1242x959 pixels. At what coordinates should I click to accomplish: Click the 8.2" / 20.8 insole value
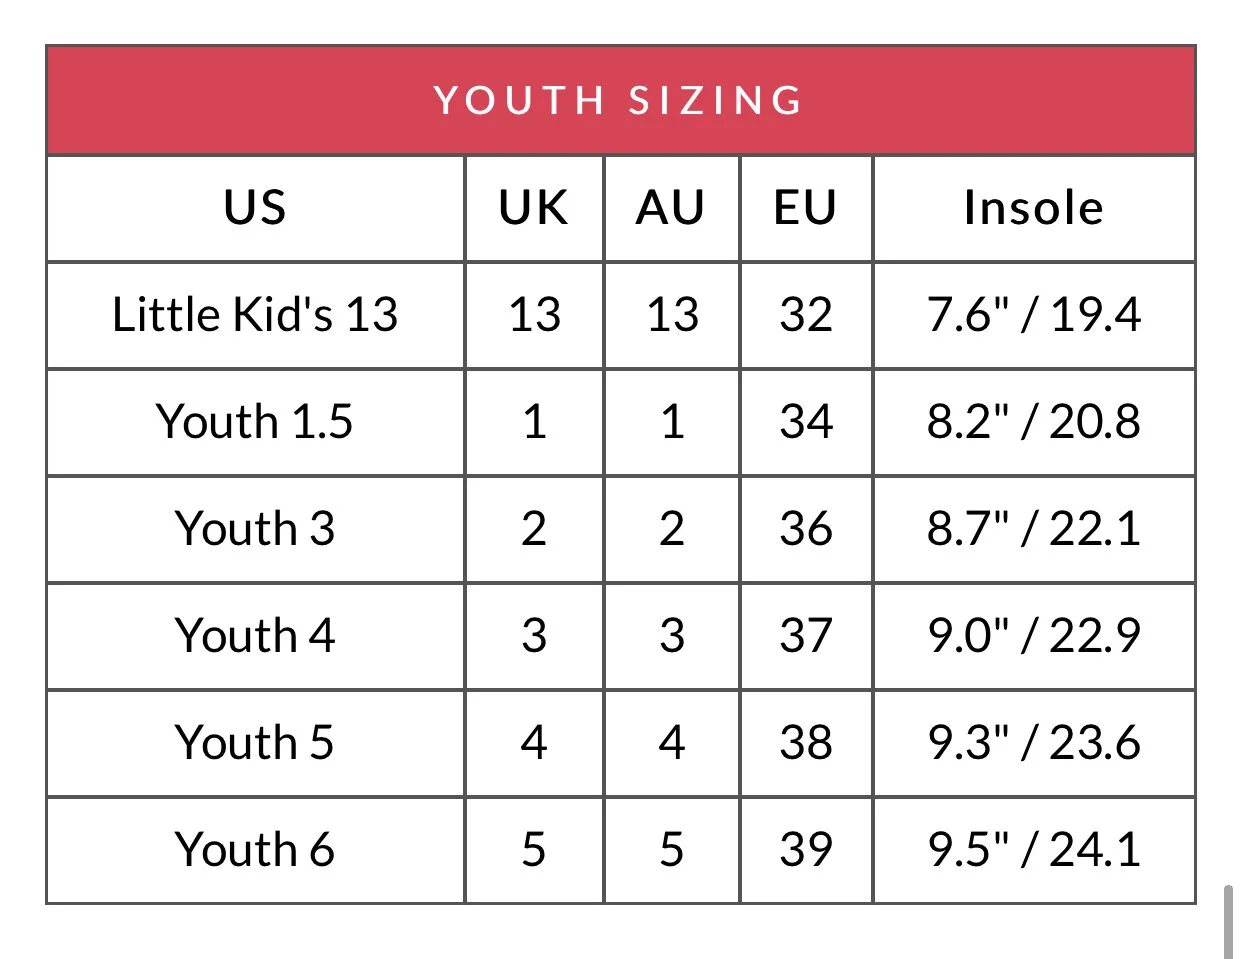[x=1034, y=422]
